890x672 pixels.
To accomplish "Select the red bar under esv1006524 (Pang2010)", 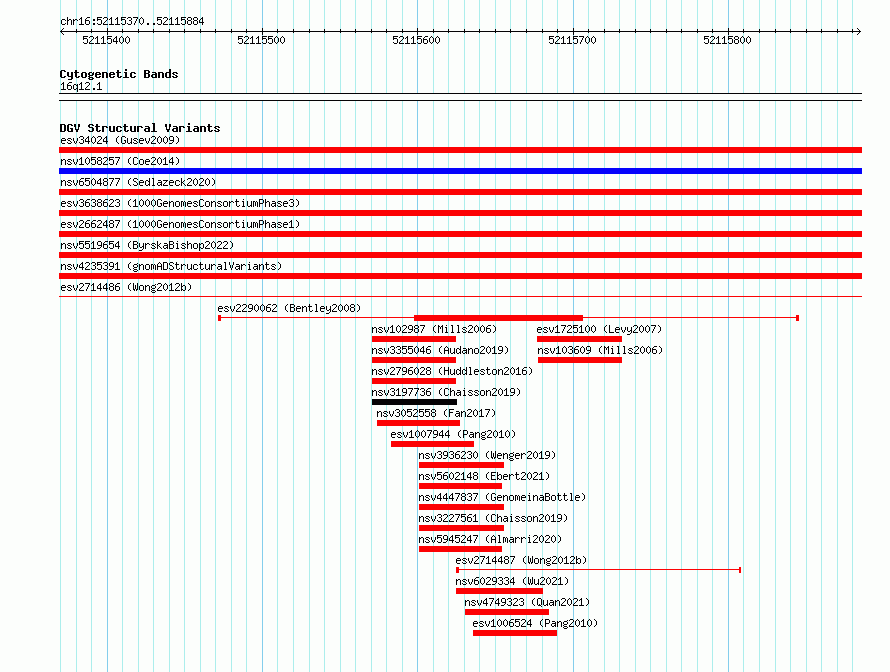I will tap(515, 633).
